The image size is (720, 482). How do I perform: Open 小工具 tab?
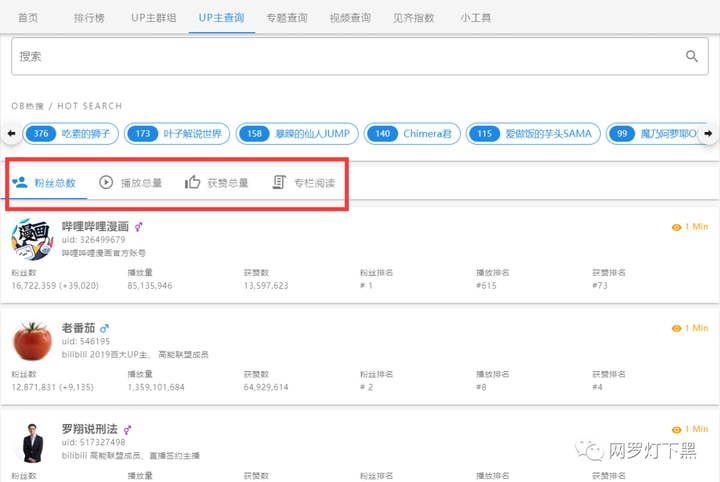pyautogui.click(x=476, y=17)
